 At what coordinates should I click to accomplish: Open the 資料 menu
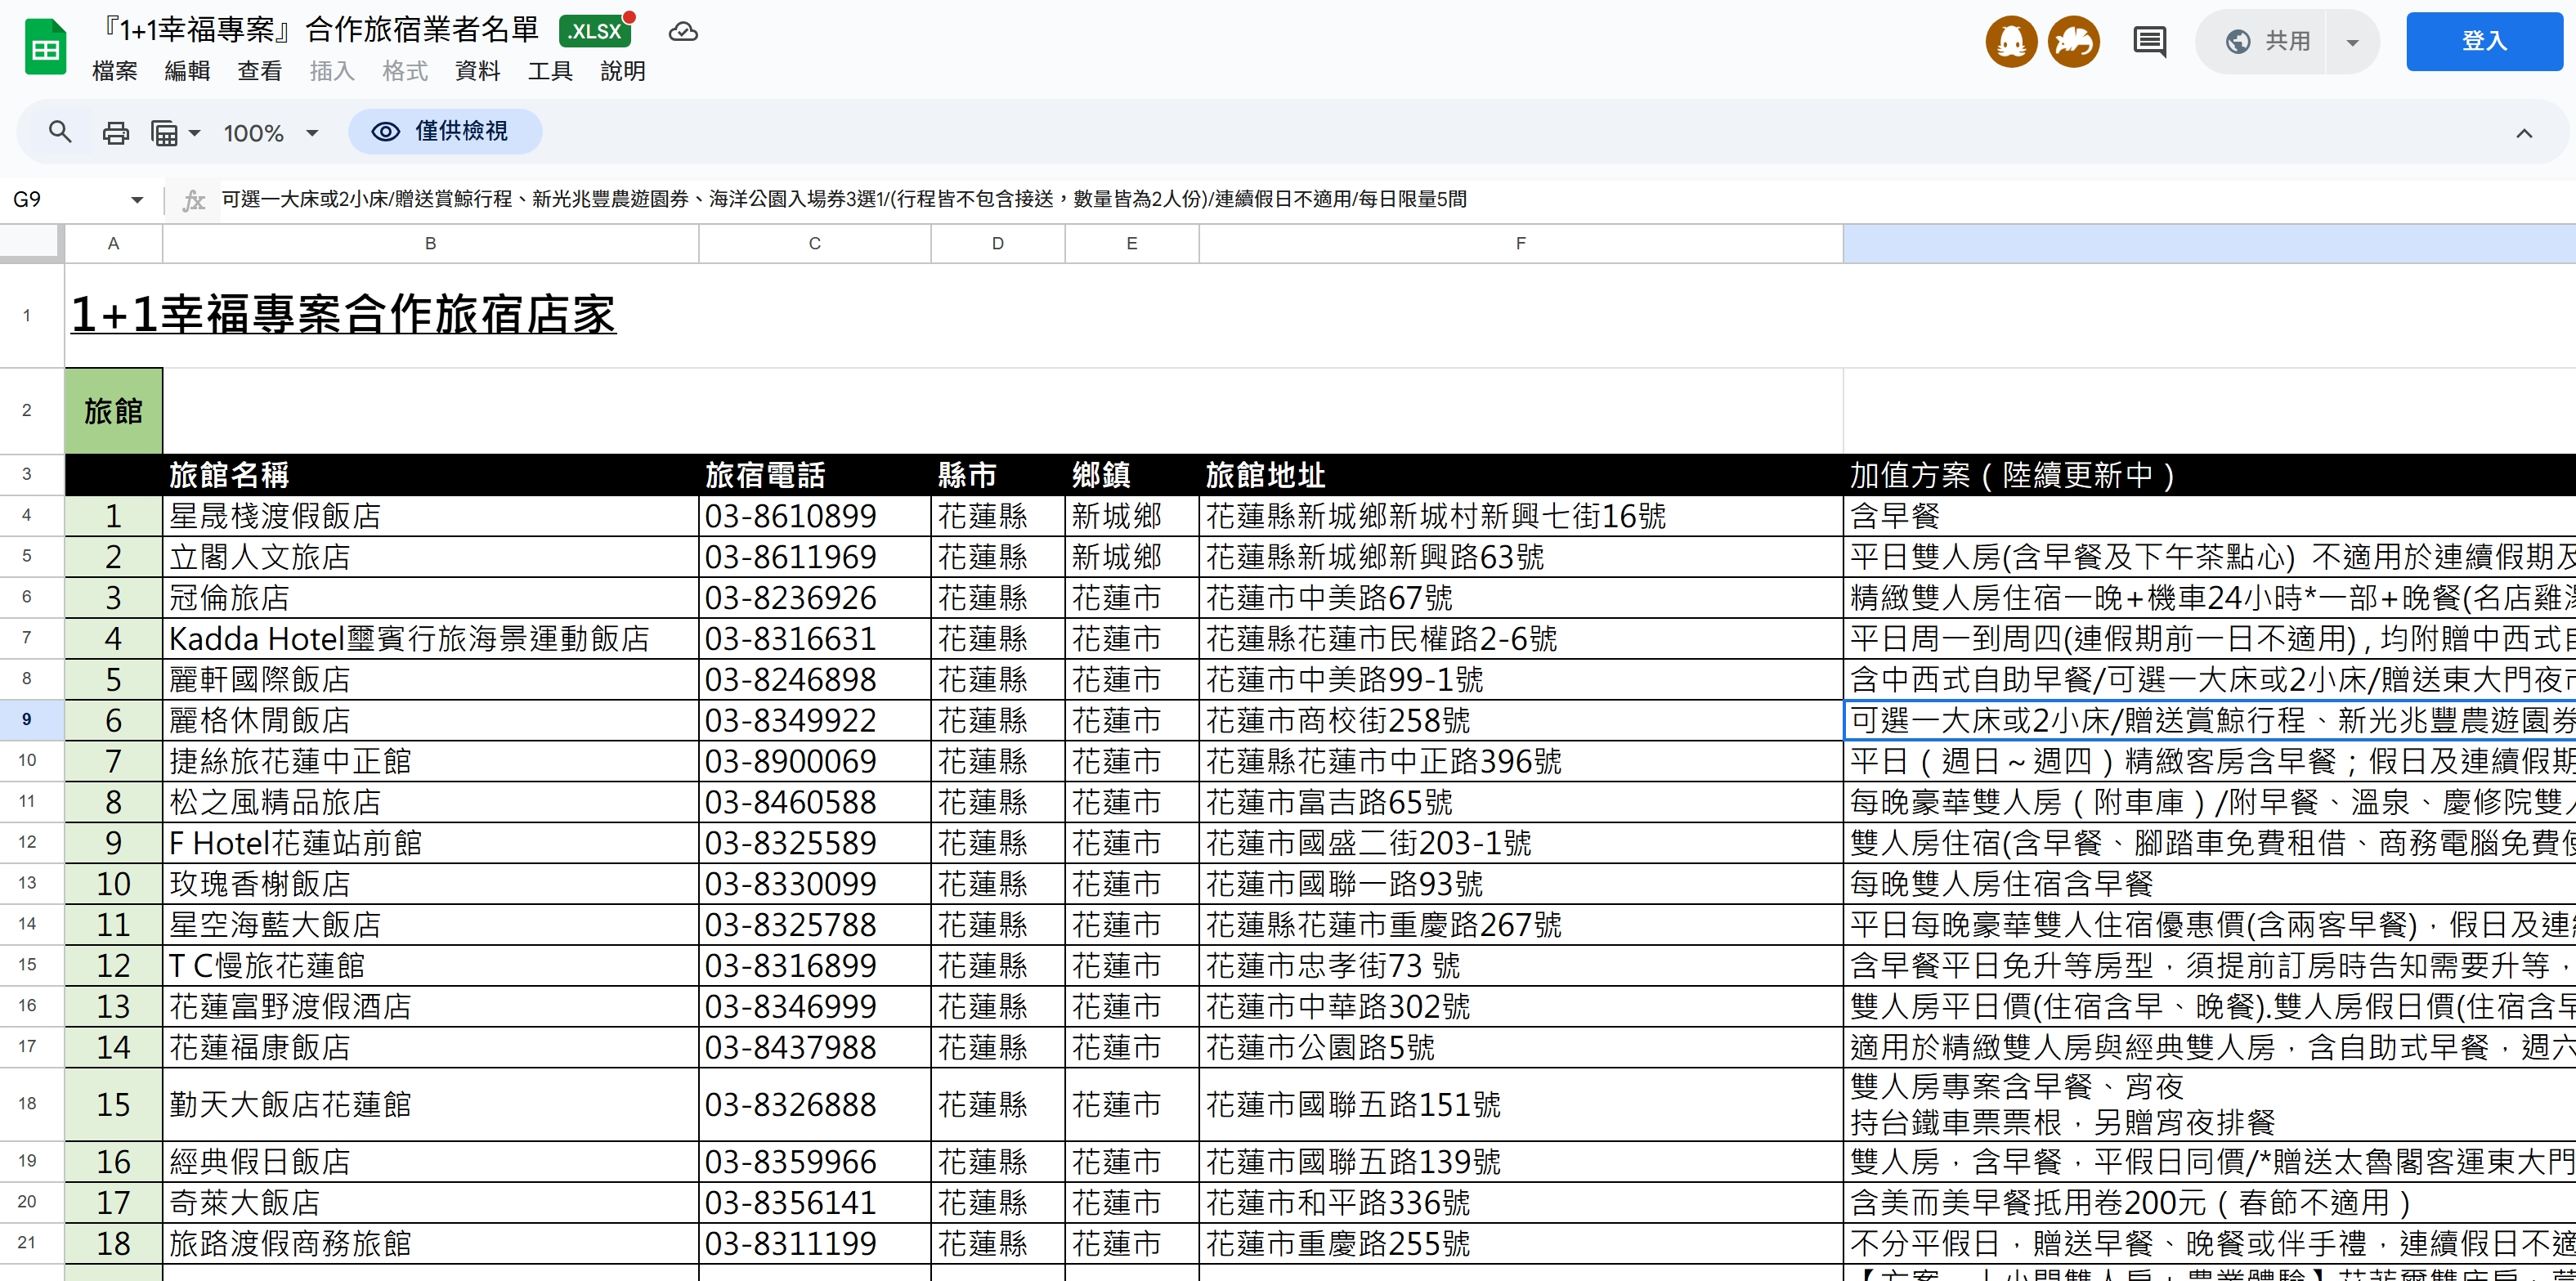(x=477, y=71)
